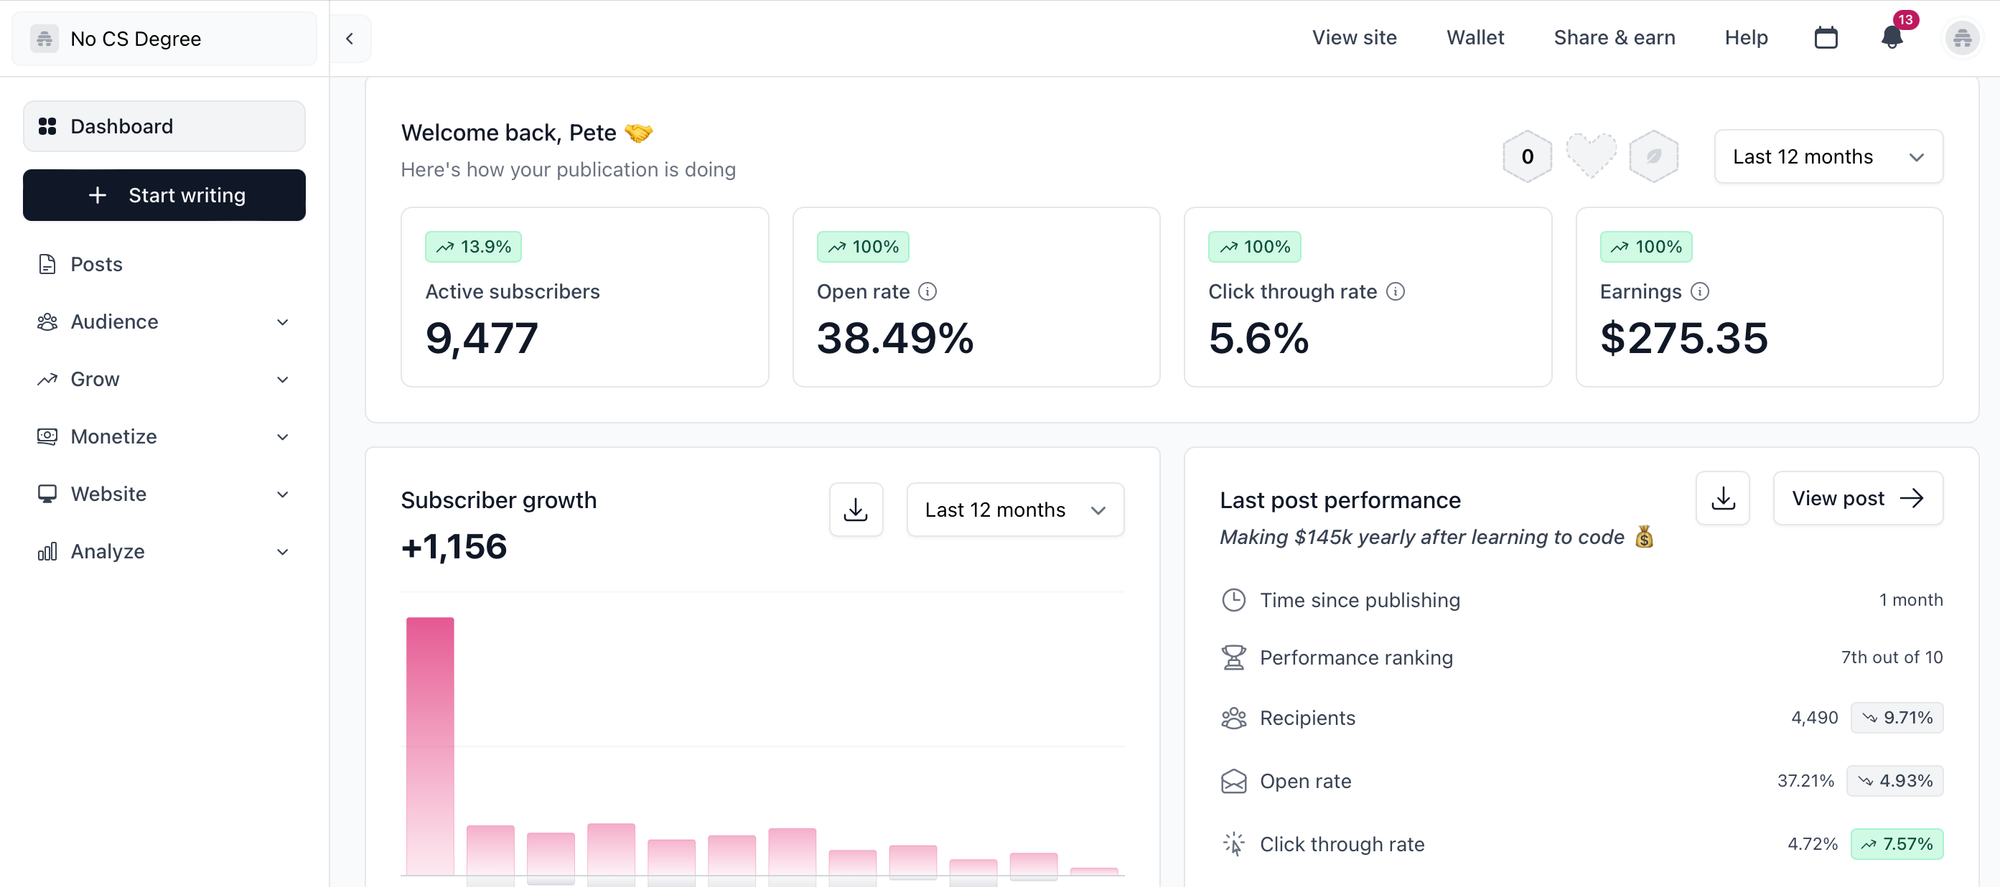Open the user profile avatar
The width and height of the screenshot is (2000, 887).
tap(1962, 39)
